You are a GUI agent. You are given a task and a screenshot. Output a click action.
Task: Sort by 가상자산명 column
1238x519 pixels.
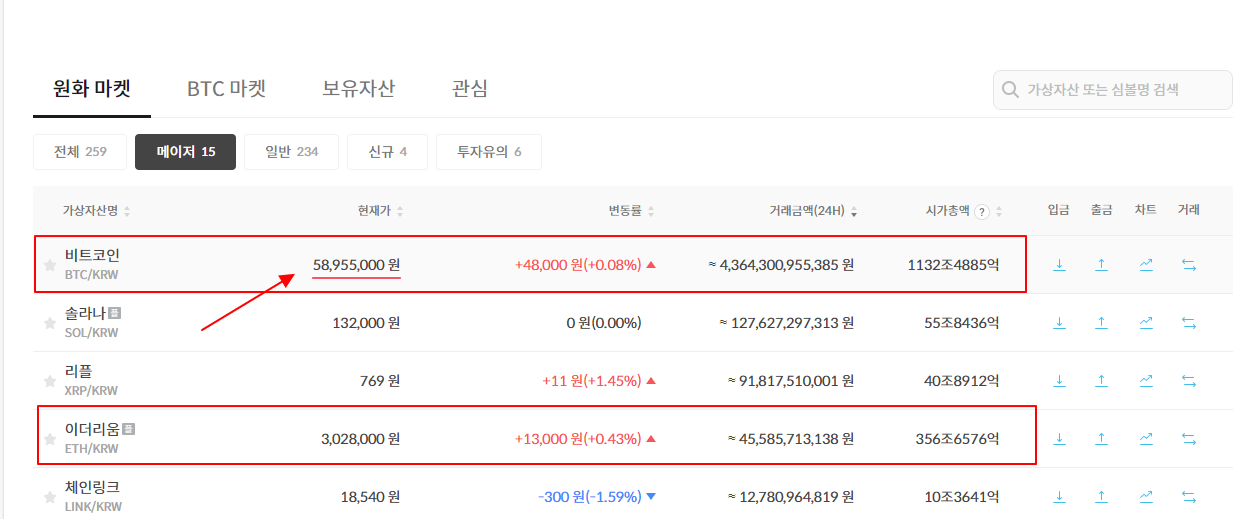(96, 211)
